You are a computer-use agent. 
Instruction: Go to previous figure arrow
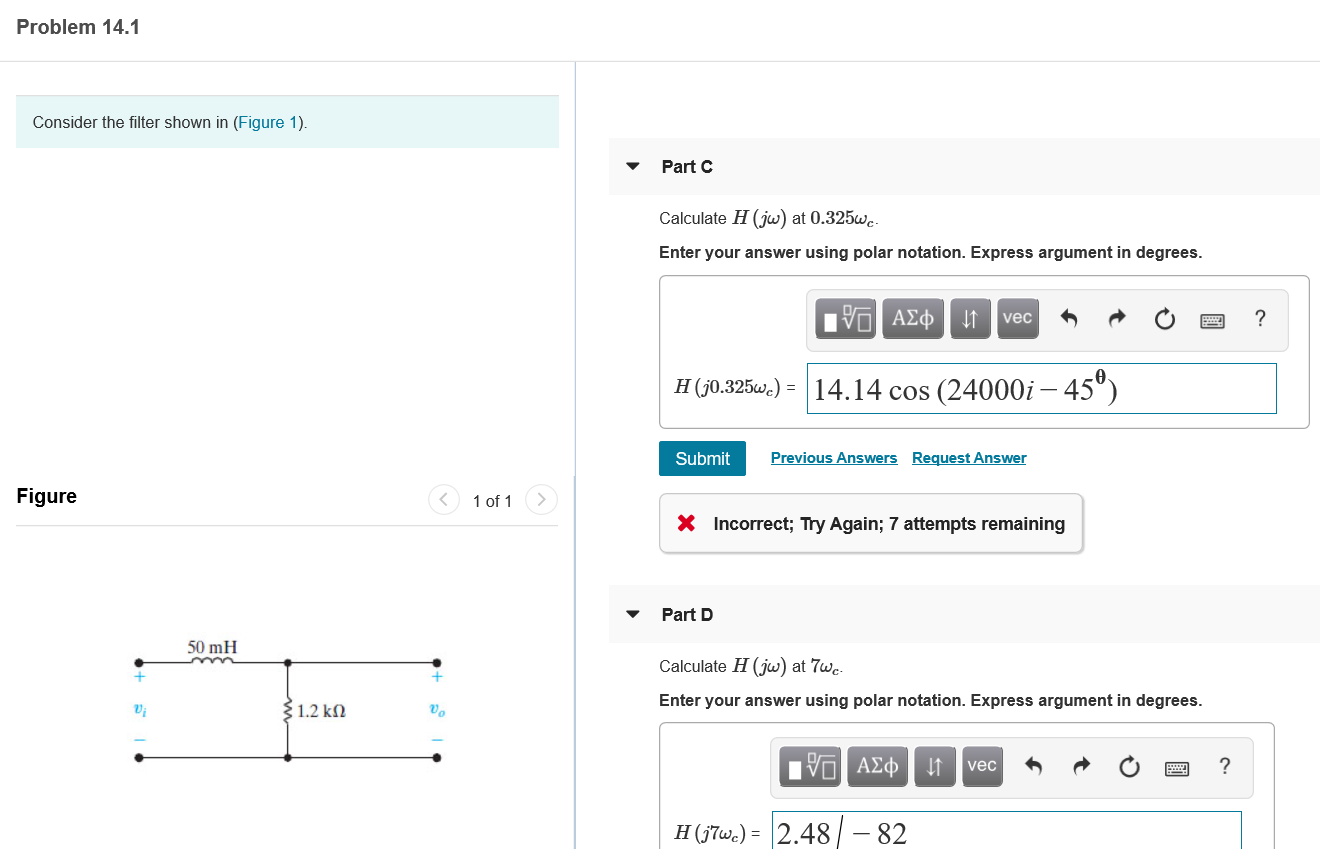point(443,499)
